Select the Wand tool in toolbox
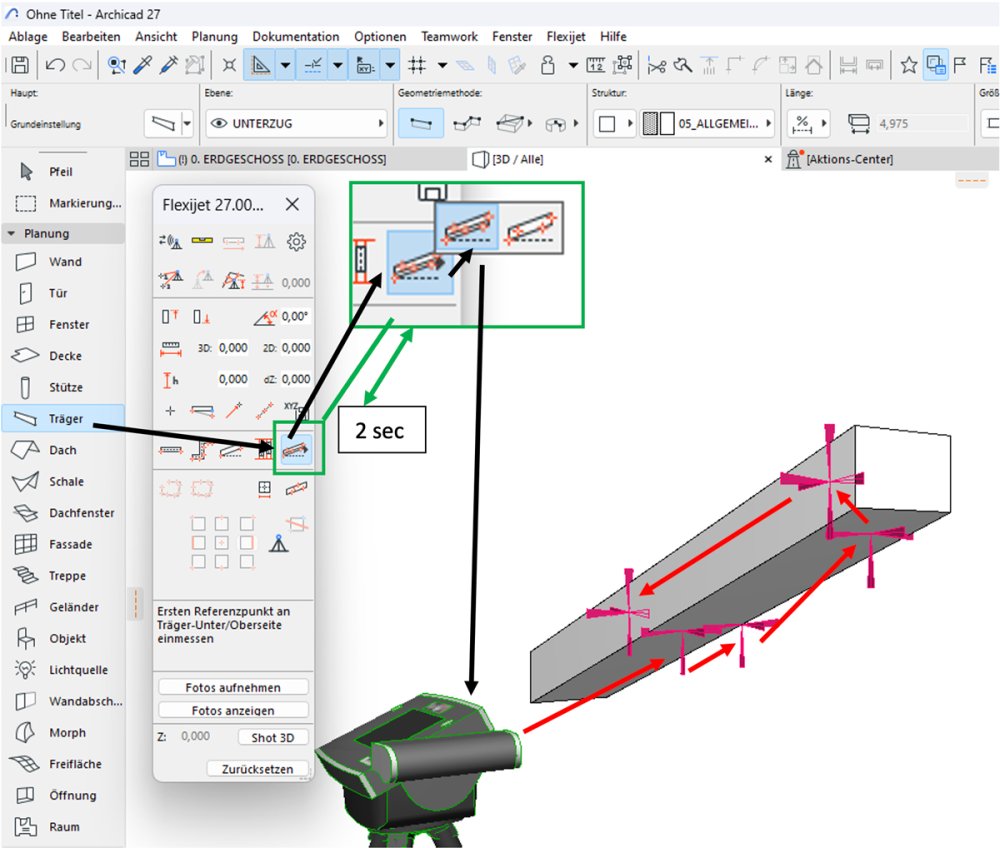 [64, 261]
